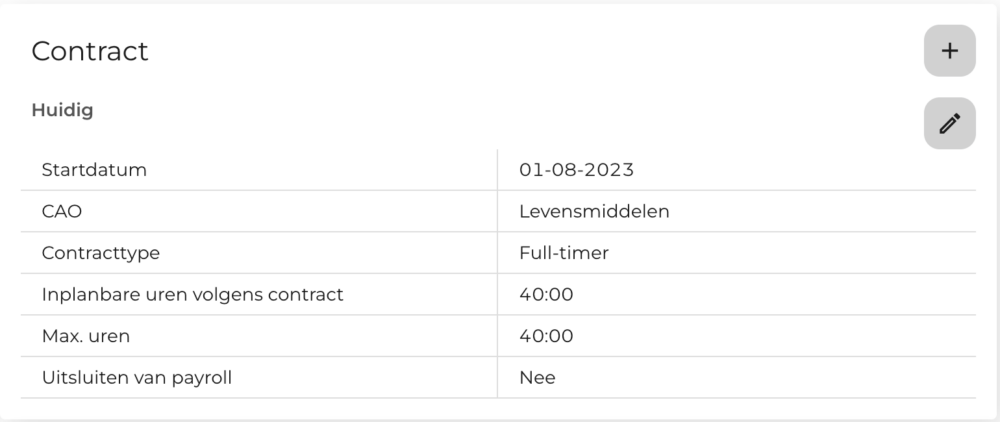Click the vertical divider between table columns
This screenshot has height=422, width=1000.
point(497,274)
